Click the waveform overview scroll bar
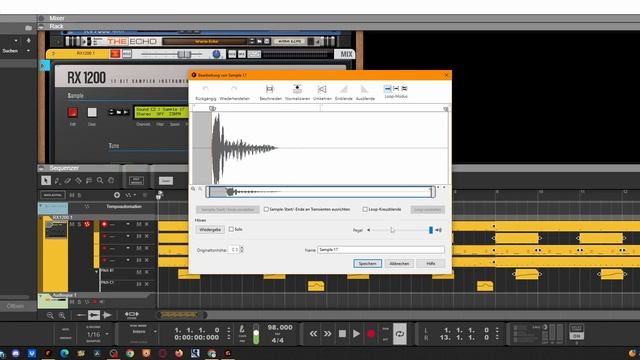Screen dimensions: 640x360 pos(320,191)
